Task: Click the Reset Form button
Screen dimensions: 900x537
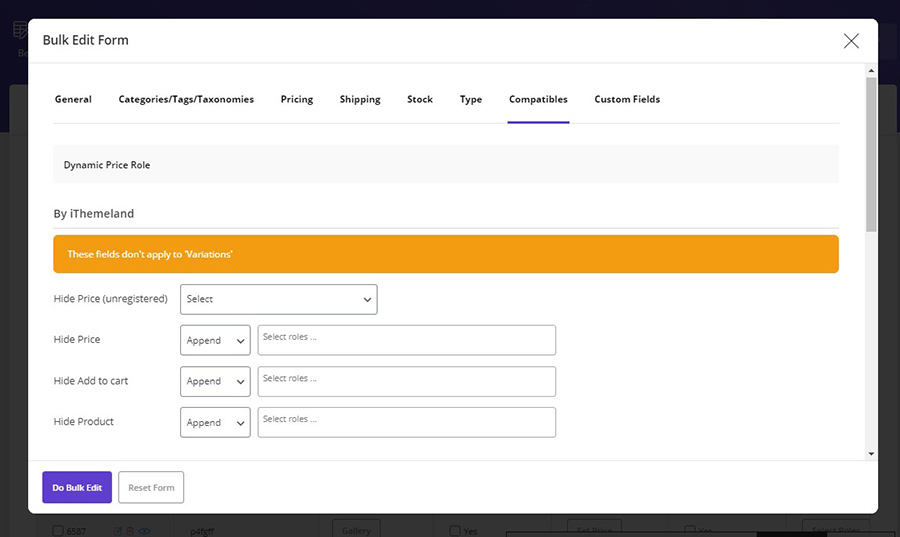Action: 151,487
